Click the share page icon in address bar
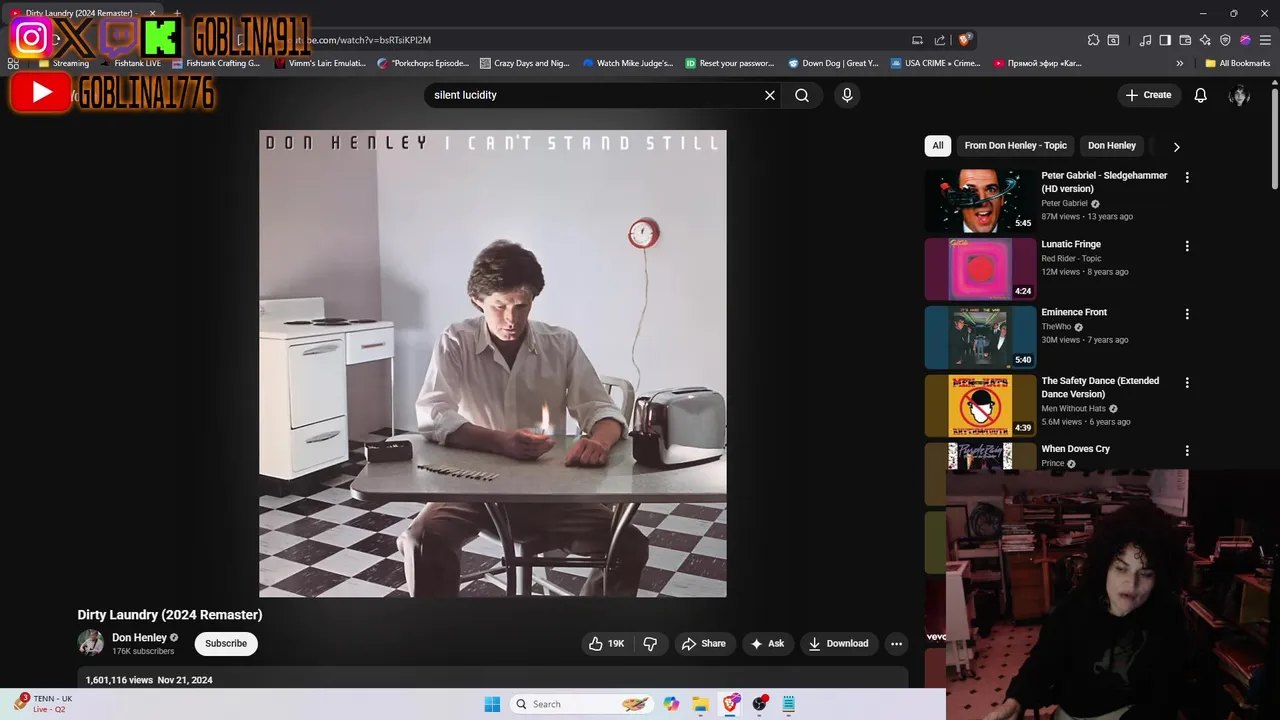This screenshot has width=1280, height=720. tap(940, 40)
